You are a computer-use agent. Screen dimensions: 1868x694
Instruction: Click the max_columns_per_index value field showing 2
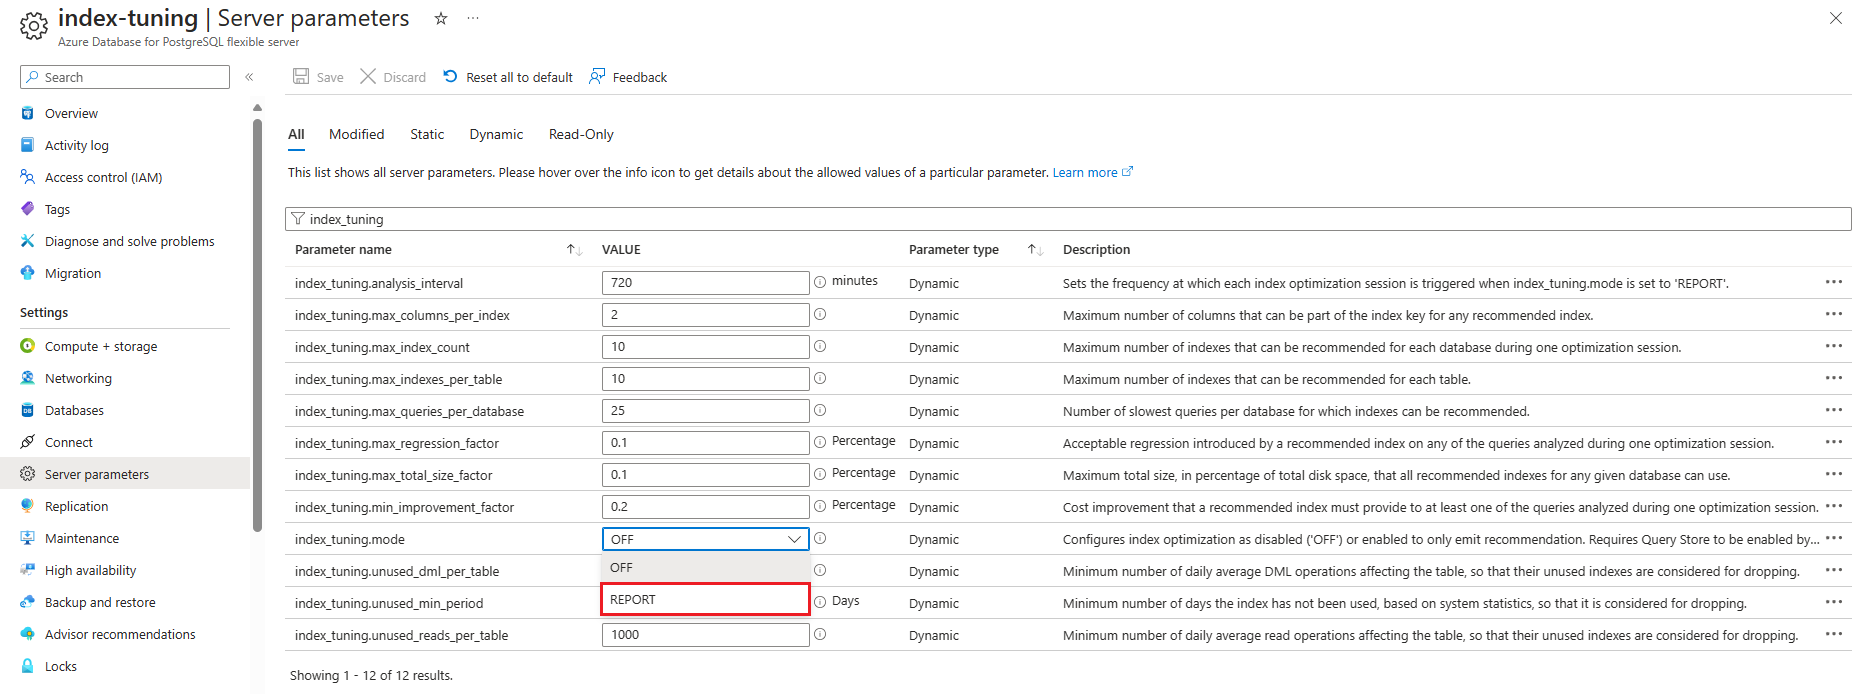click(x=705, y=315)
